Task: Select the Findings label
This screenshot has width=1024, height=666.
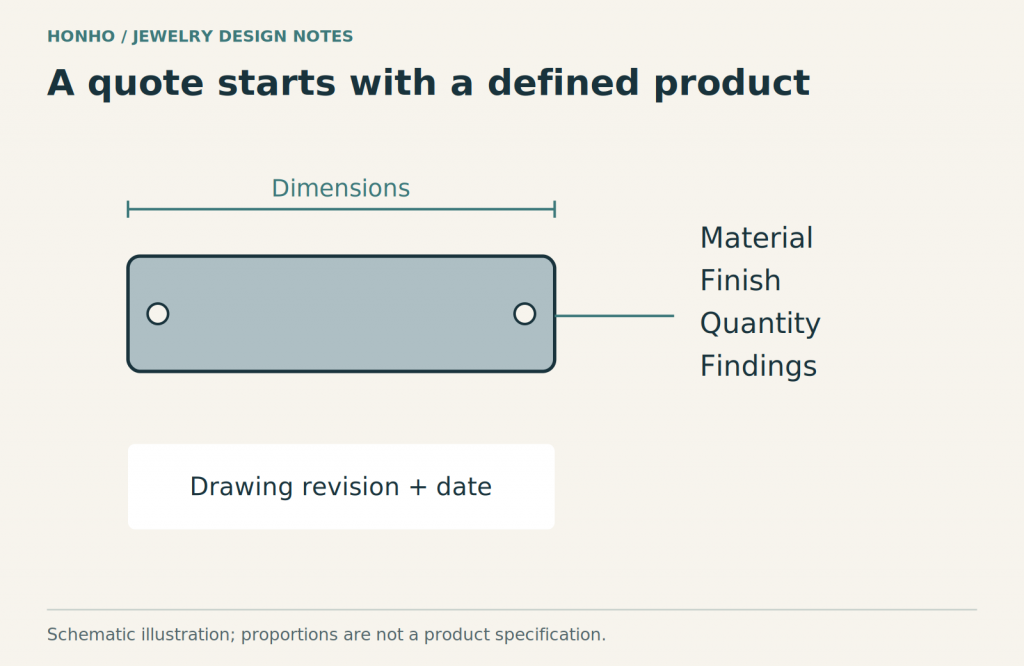Action: tap(758, 366)
